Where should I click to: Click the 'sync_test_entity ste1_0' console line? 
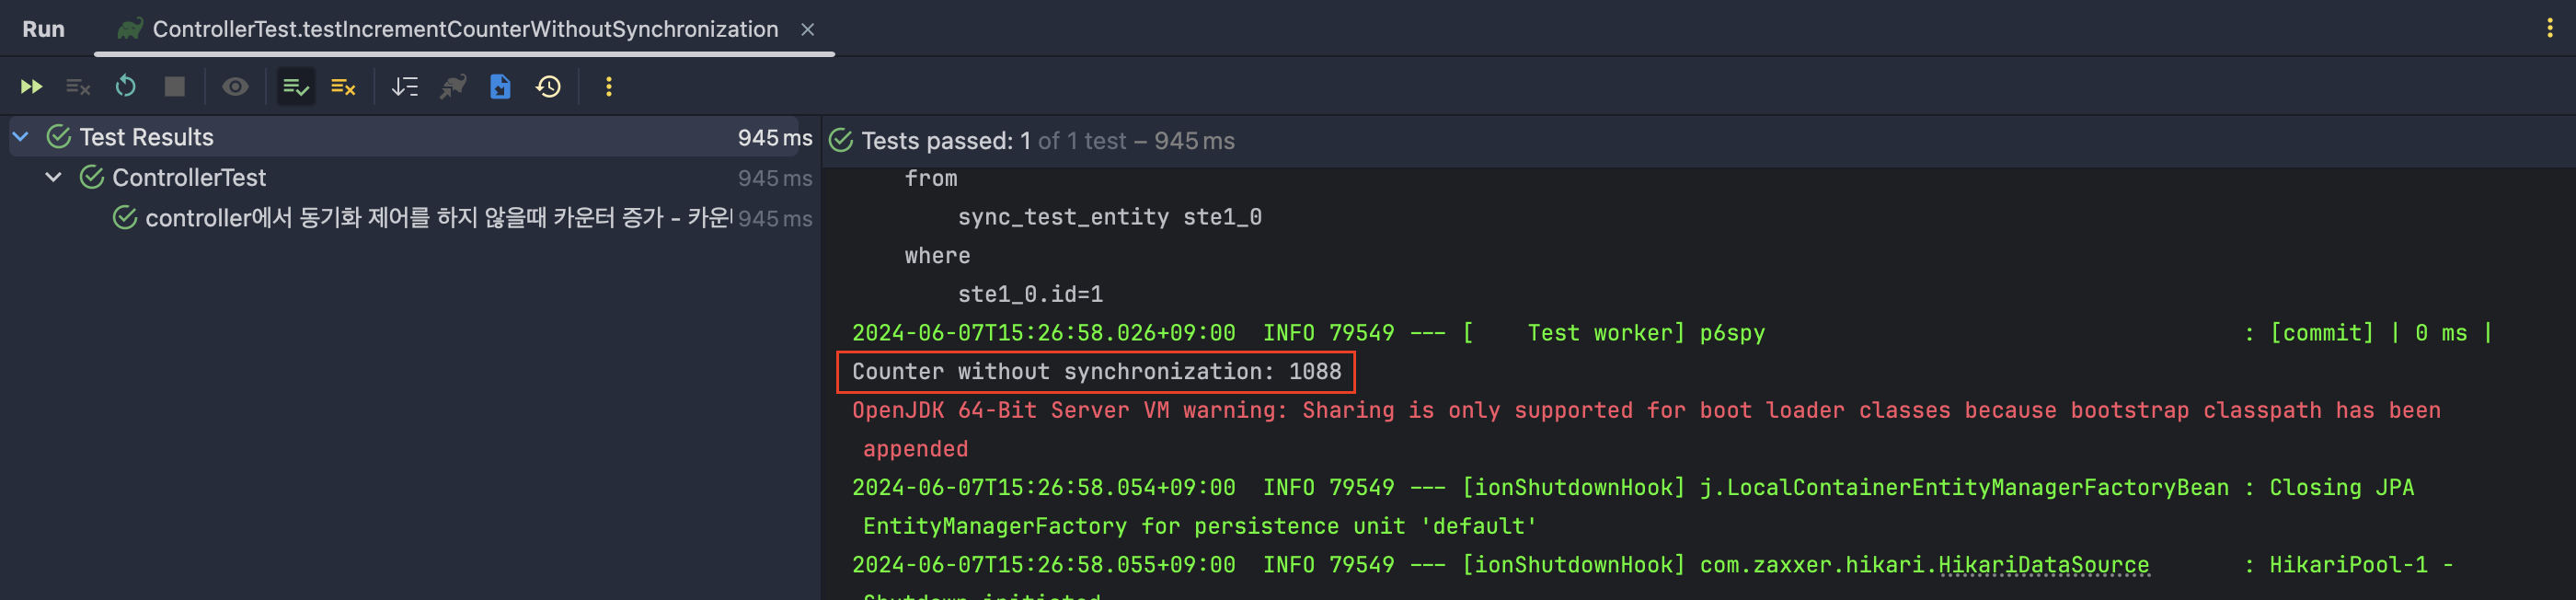click(1109, 217)
